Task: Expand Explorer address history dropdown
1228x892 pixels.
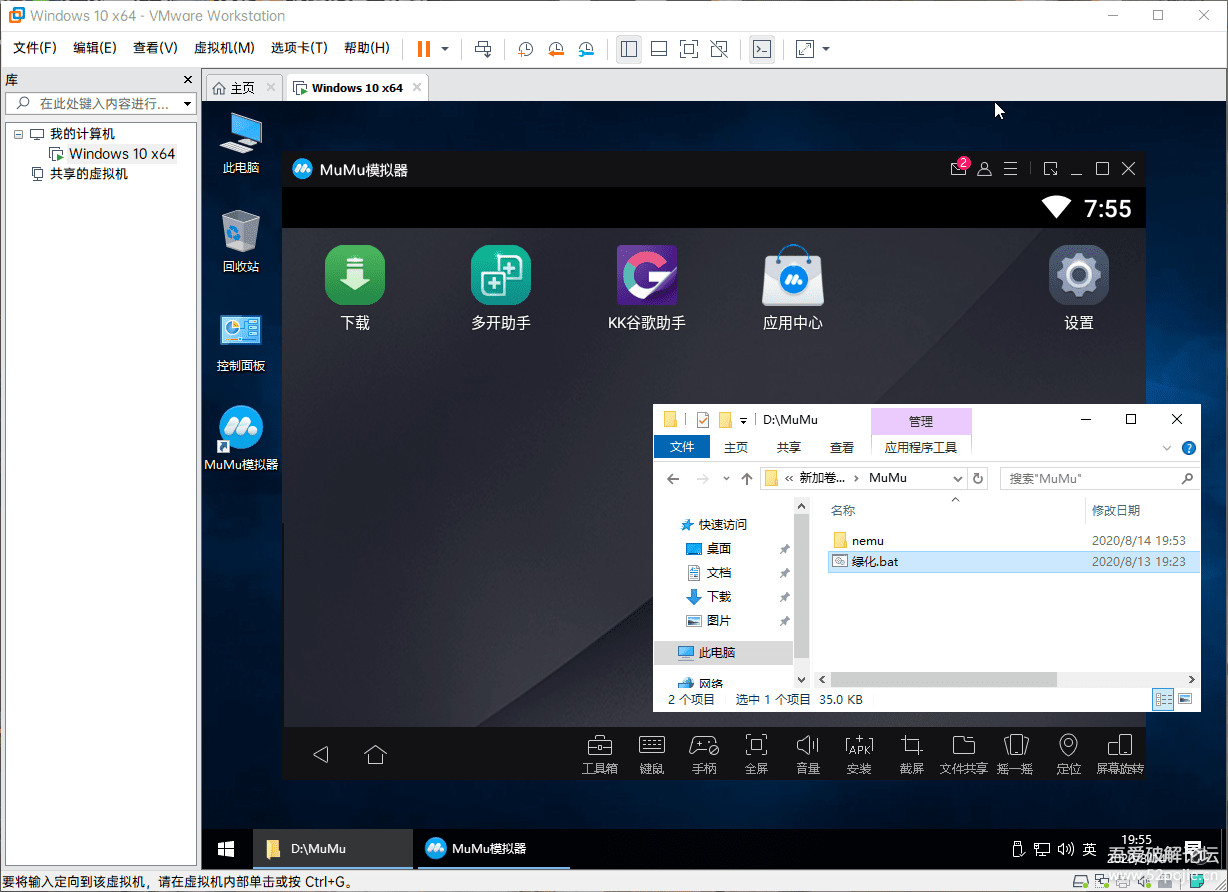Action: point(957,478)
